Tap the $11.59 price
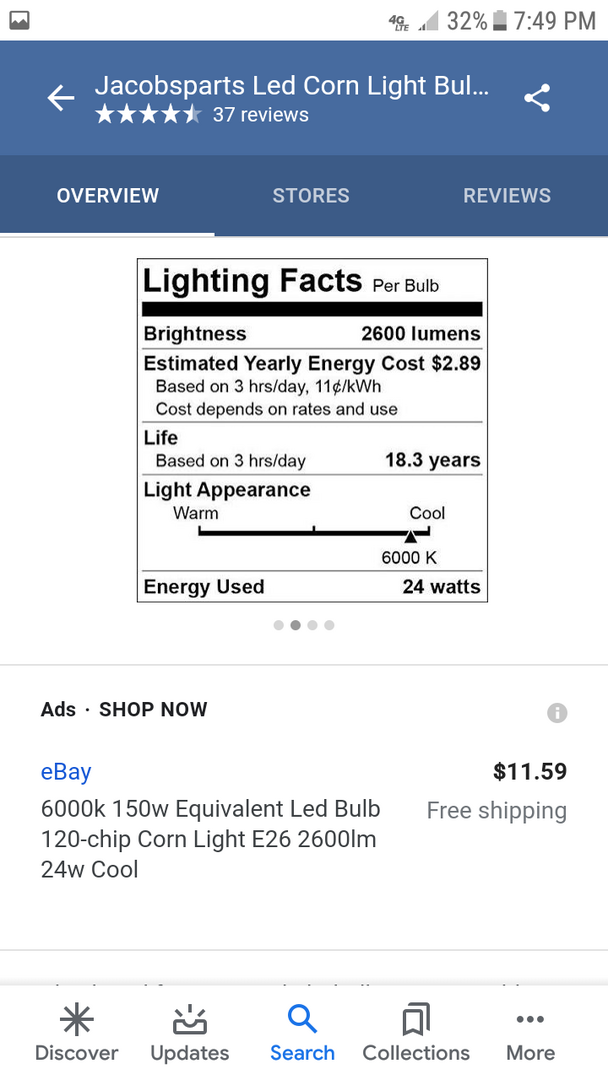 (x=530, y=772)
